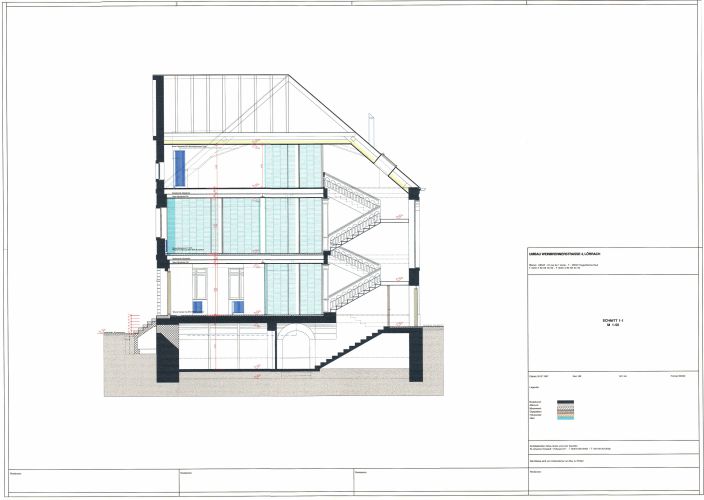Click the tall blue panel in the attic room

(180, 168)
